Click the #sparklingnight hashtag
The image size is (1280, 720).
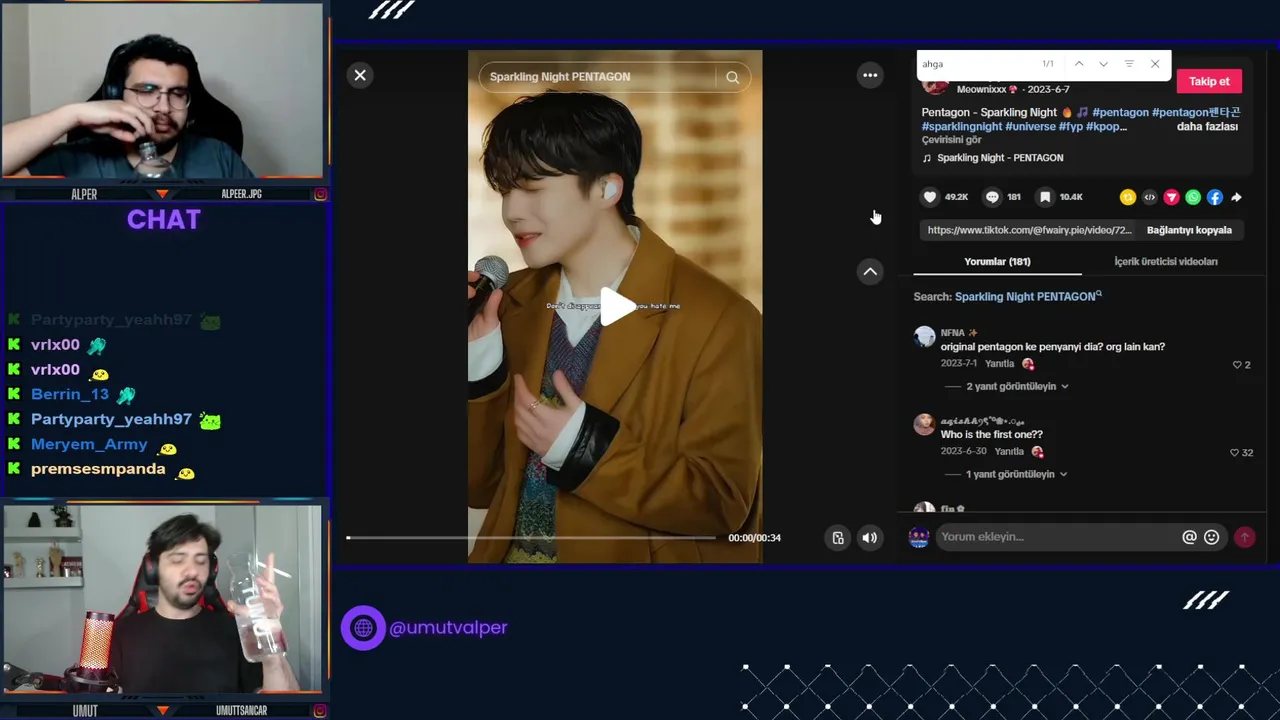tap(961, 127)
